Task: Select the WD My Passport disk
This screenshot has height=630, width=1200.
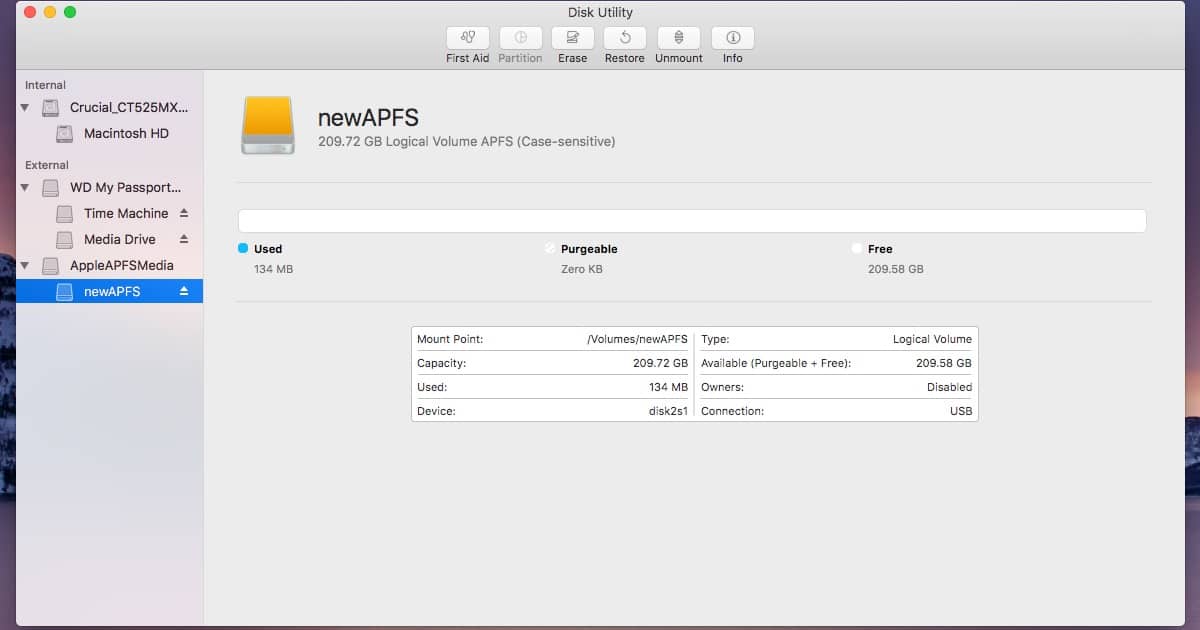Action: point(125,187)
